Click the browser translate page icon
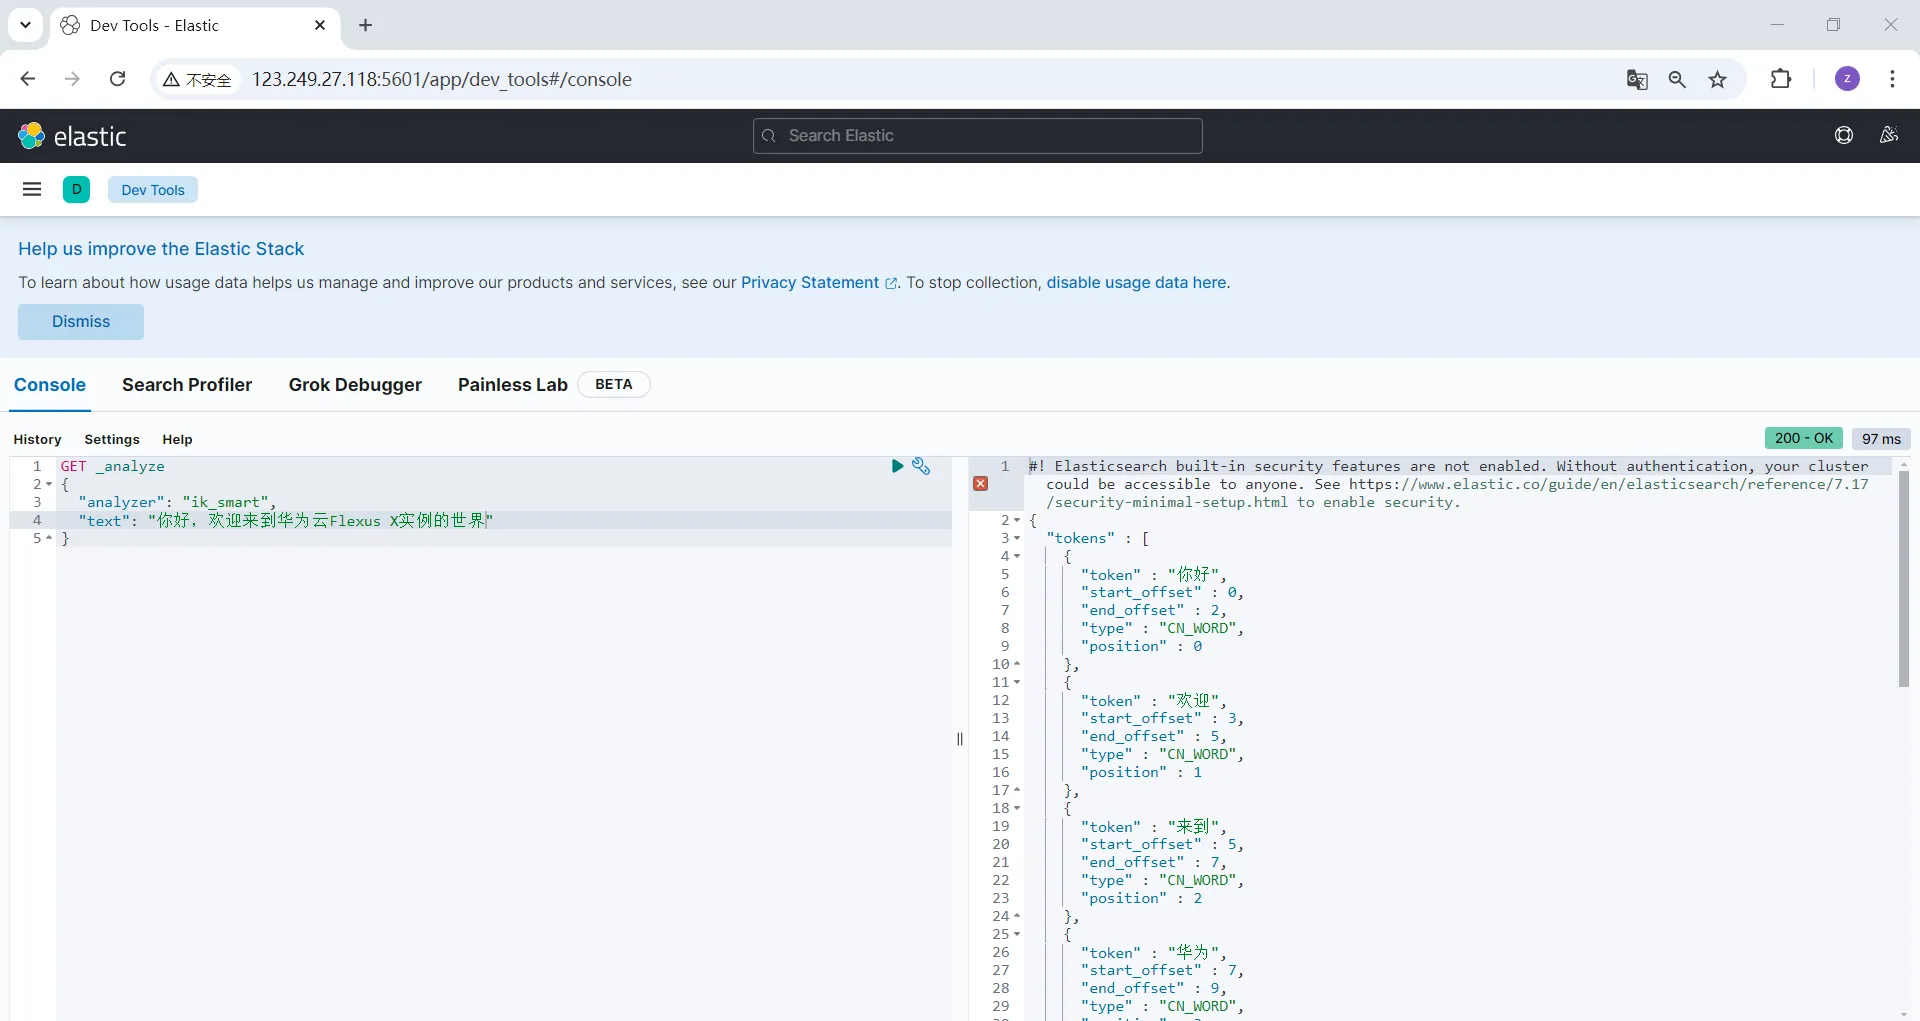 [x=1637, y=80]
